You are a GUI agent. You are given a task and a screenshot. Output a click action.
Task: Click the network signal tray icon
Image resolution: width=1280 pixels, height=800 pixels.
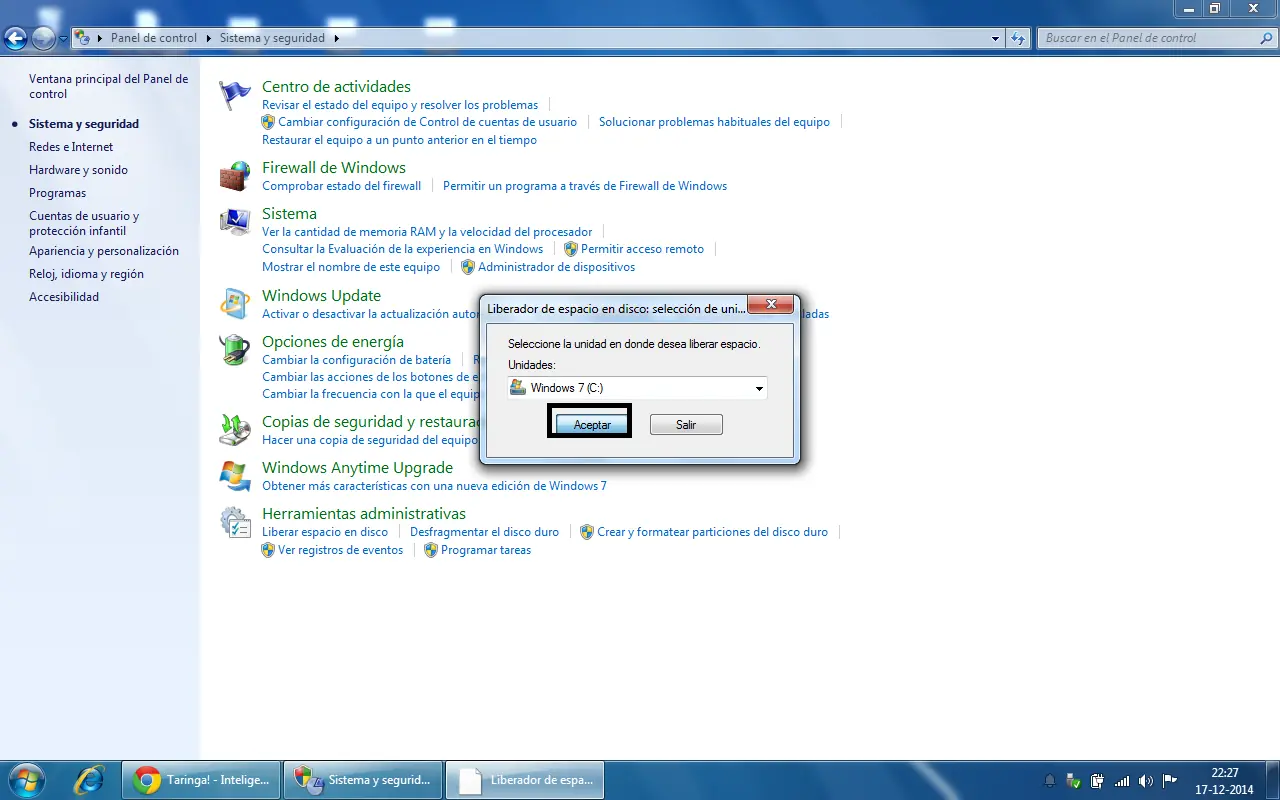[x=1122, y=780]
